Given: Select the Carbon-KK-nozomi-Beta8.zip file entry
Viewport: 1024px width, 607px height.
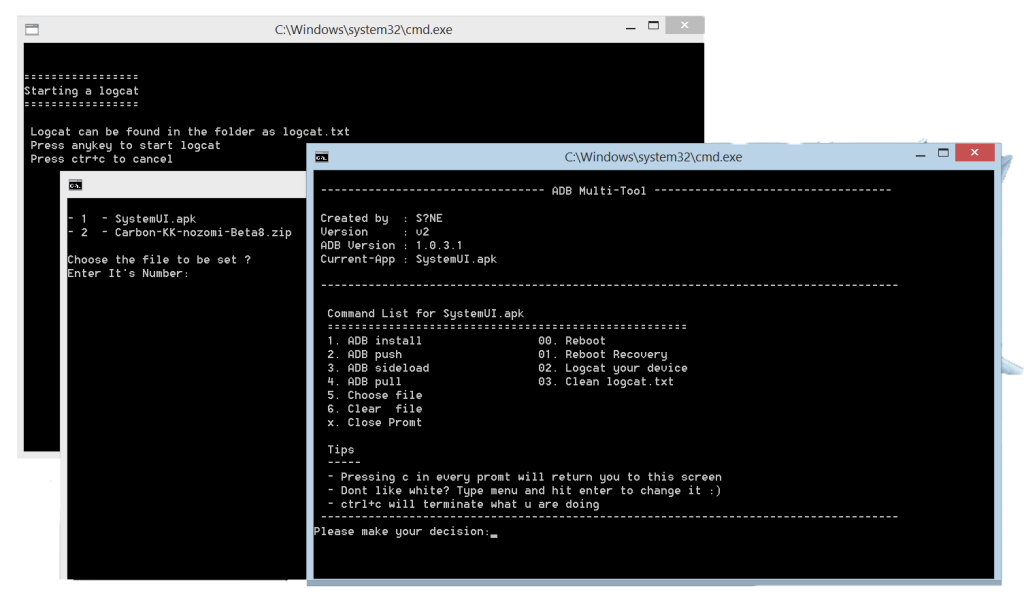Looking at the screenshot, I should (x=178, y=232).
